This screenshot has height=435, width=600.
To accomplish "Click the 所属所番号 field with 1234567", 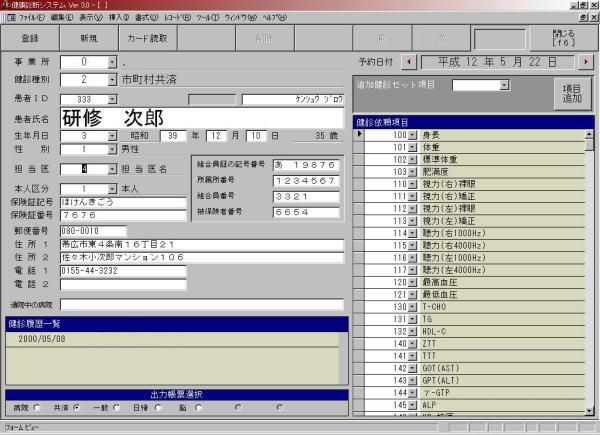I will [306, 181].
